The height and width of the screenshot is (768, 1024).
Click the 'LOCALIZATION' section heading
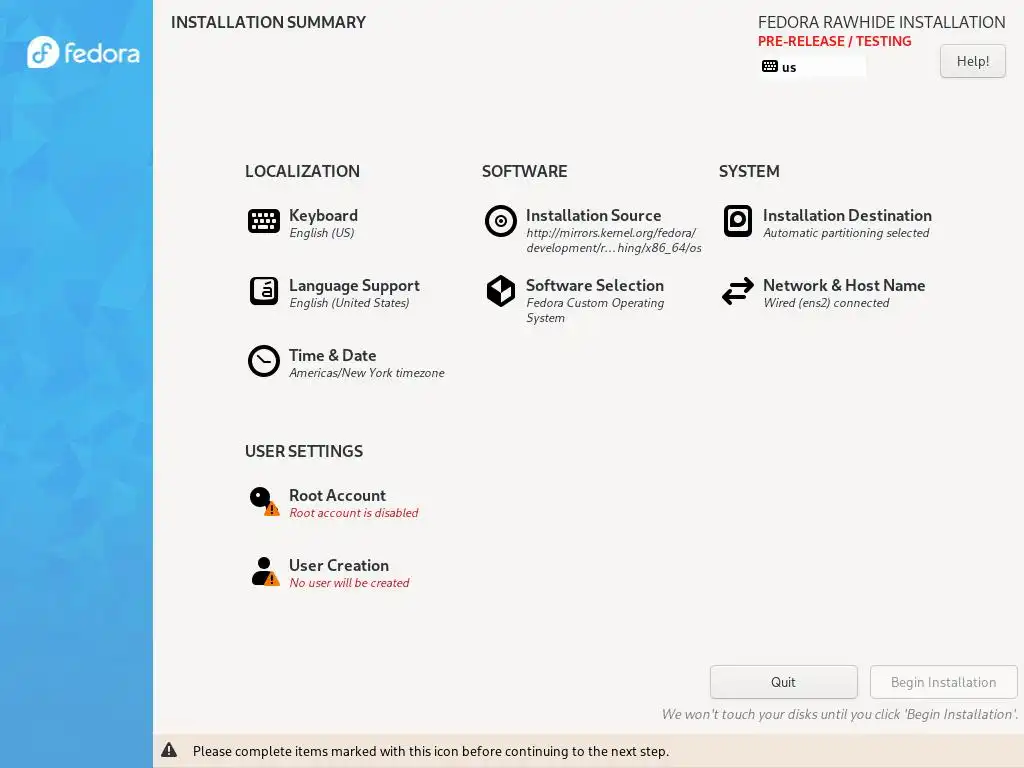pyautogui.click(x=302, y=171)
